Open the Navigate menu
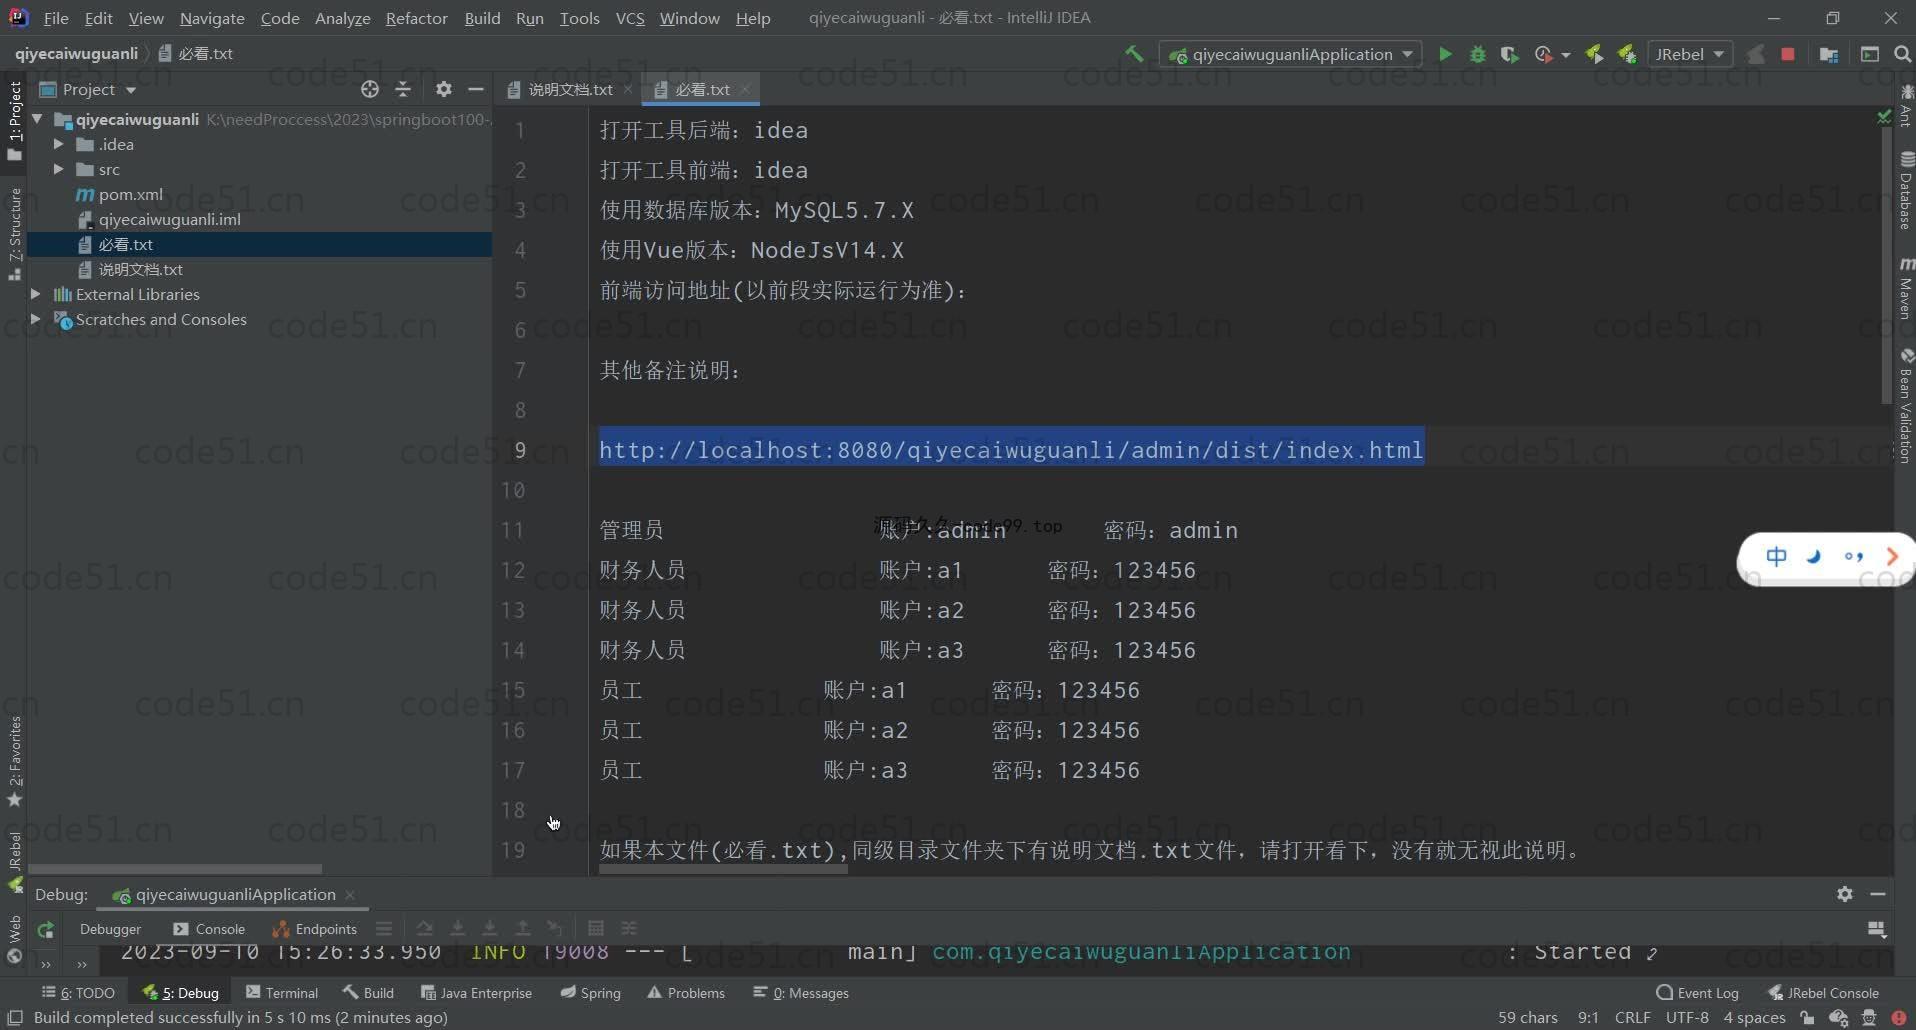Image resolution: width=1916 pixels, height=1030 pixels. (x=212, y=18)
